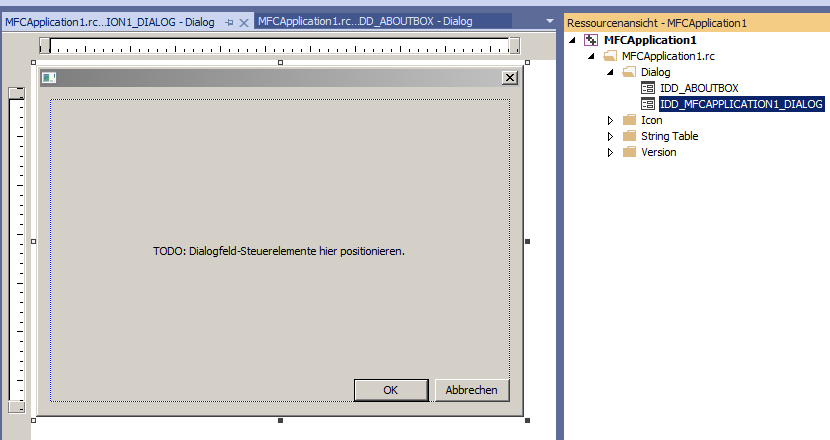Screen dimensions: 830x440
Task: Select the String Table folder label
Action: [670, 136]
